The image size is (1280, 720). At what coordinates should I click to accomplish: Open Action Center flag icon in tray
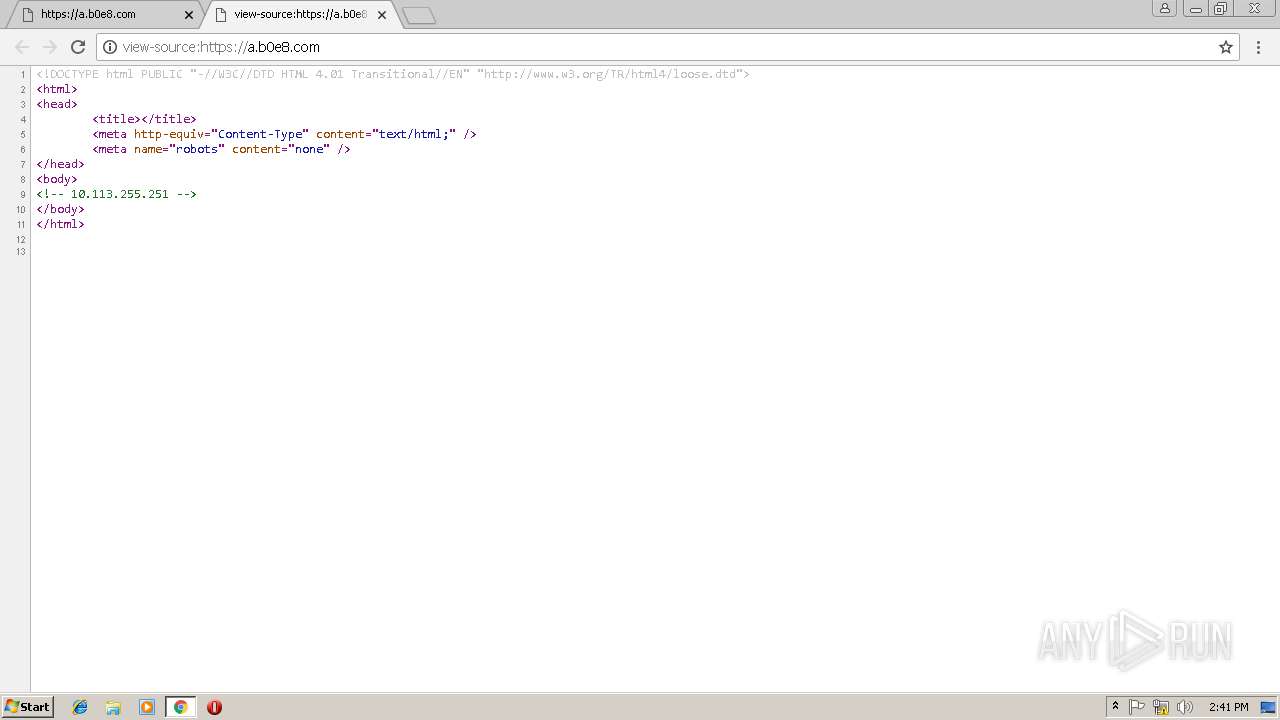pyautogui.click(x=1137, y=707)
